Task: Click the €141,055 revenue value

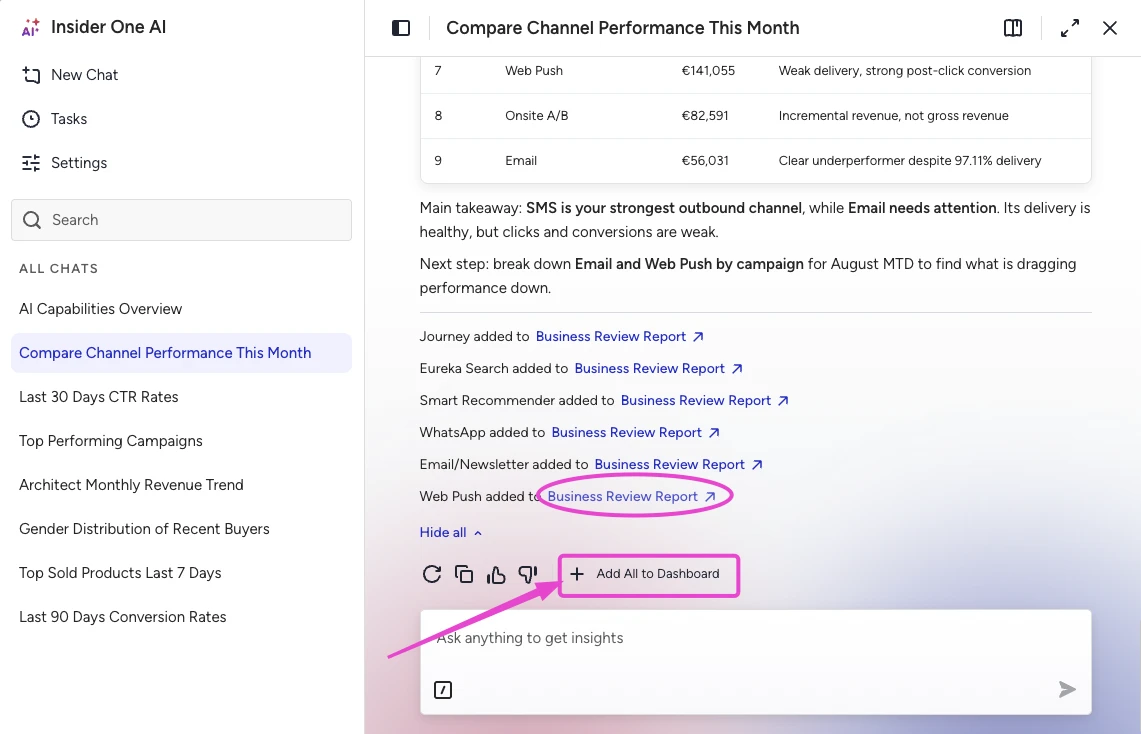Action: [x=708, y=71]
